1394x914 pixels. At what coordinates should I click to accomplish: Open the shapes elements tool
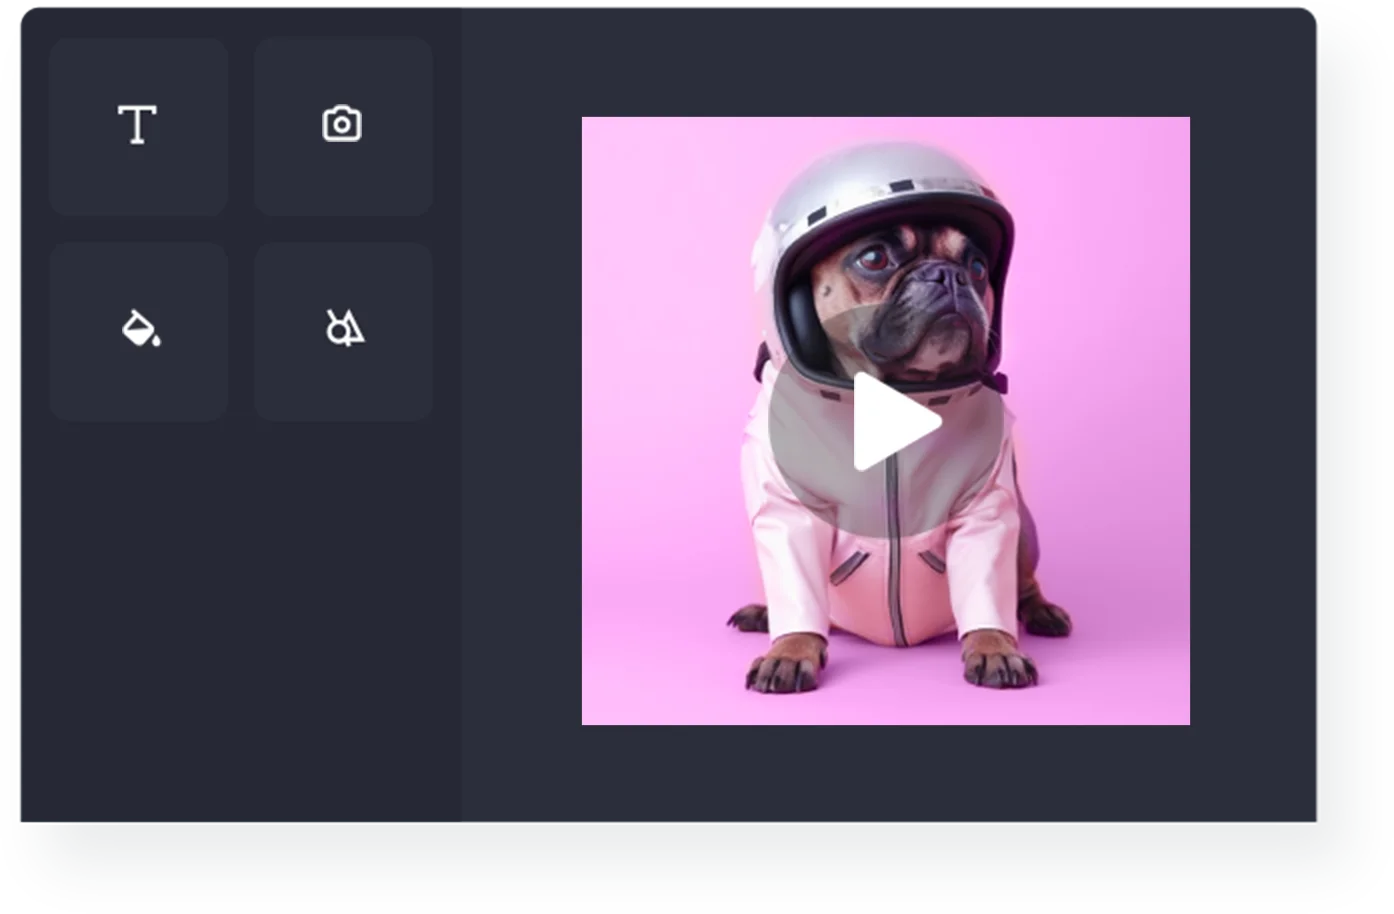(342, 330)
